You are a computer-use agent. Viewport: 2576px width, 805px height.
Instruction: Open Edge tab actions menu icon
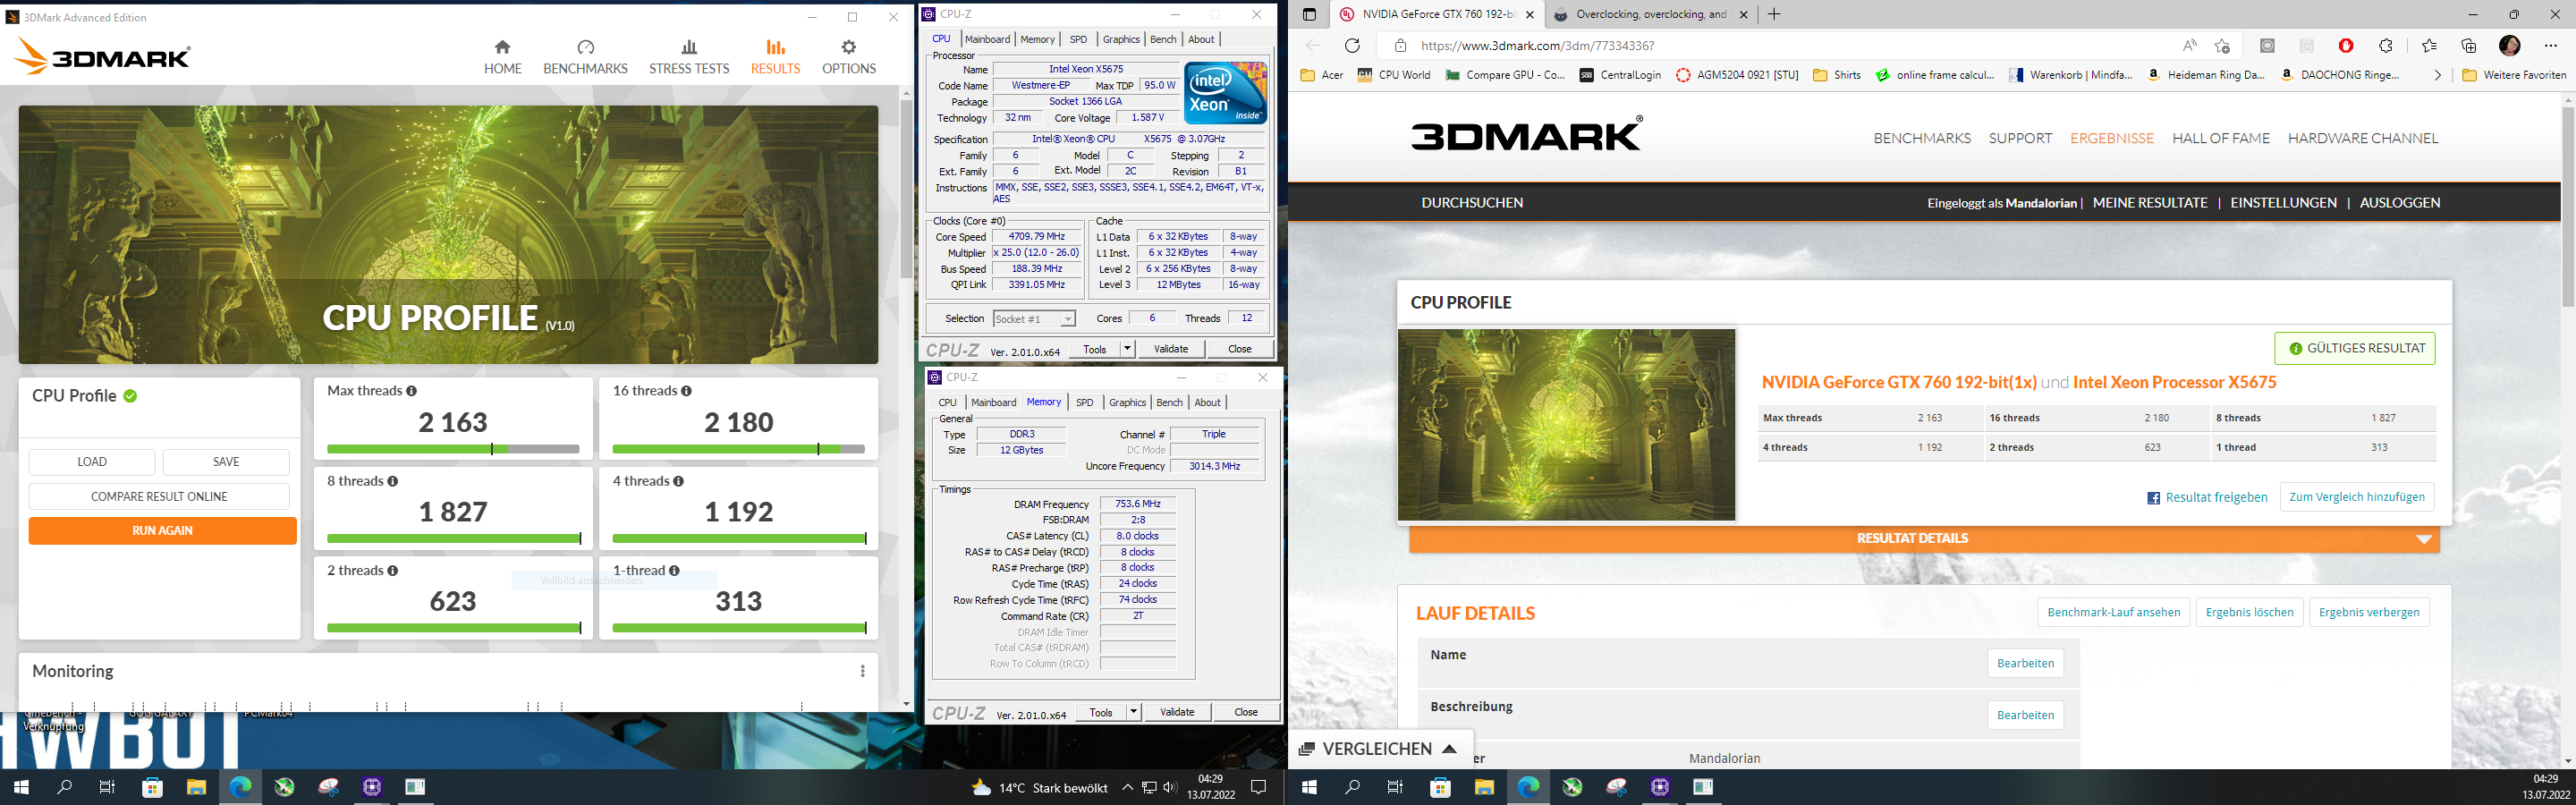click(1309, 15)
